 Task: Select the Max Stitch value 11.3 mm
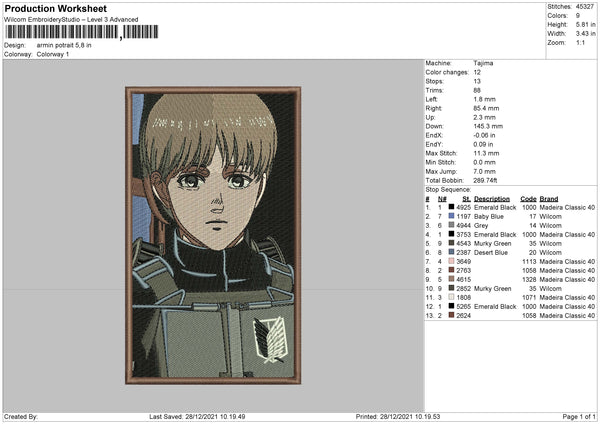[486, 153]
